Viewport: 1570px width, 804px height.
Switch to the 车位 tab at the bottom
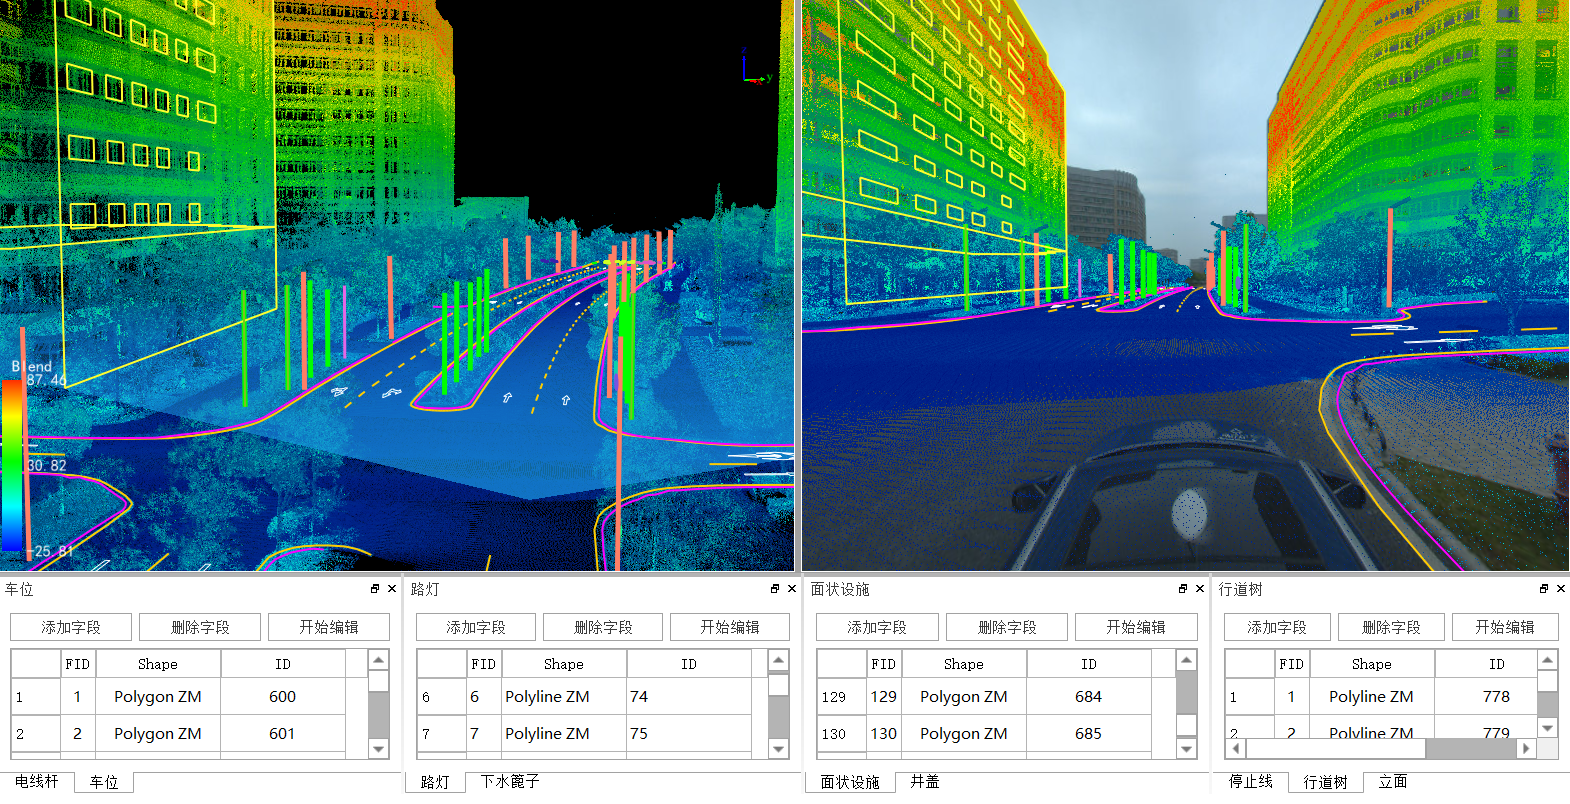tap(104, 782)
